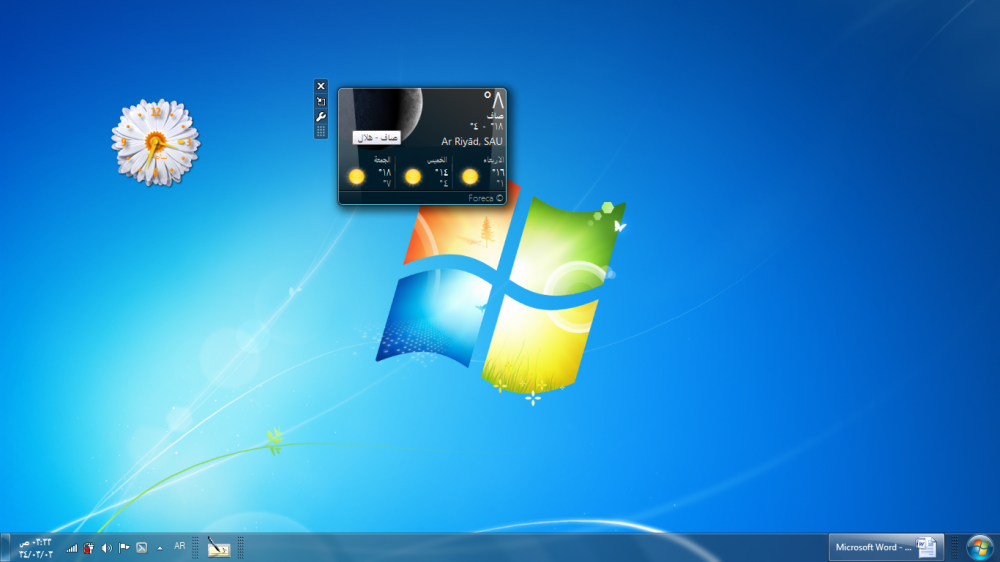This screenshot has height=562, width=1000.
Task: Click the weather gadget wrench options icon
Action: click(x=321, y=116)
